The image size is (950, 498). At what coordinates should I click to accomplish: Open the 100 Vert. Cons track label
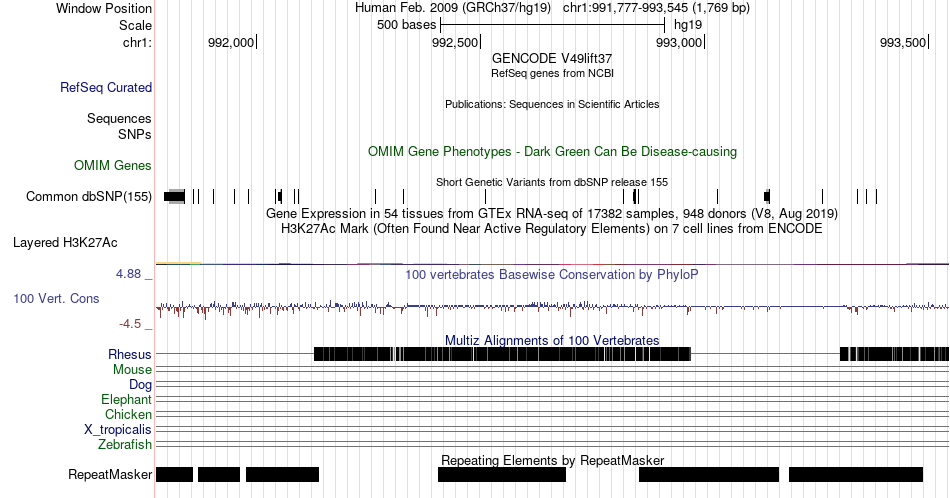pos(56,298)
